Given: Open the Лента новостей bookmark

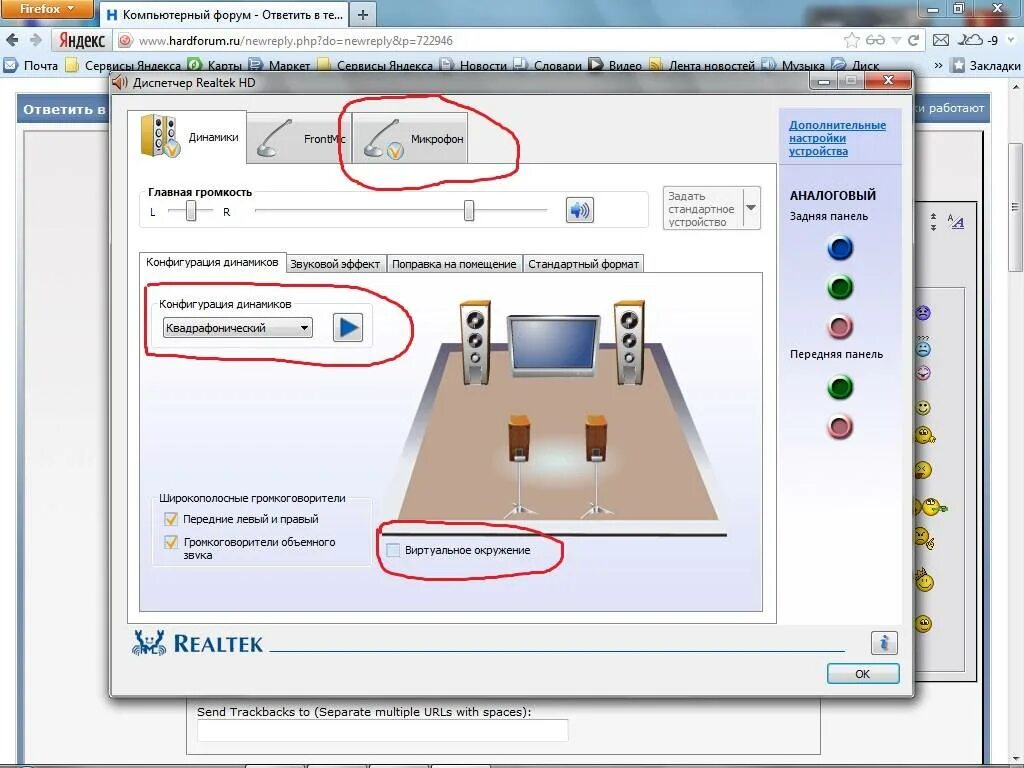Looking at the screenshot, I should 702,65.
